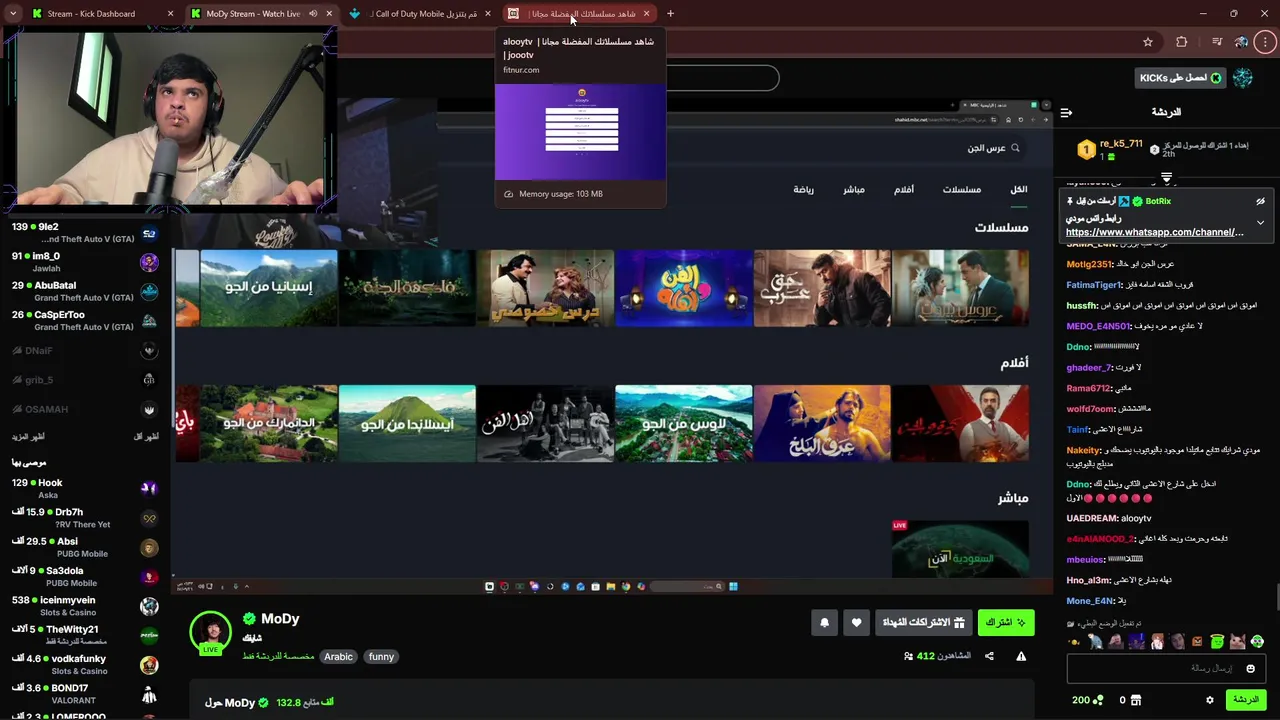Click username UAEDREAM in chat
Viewport: 1280px width, 720px height.
pos(1092,518)
